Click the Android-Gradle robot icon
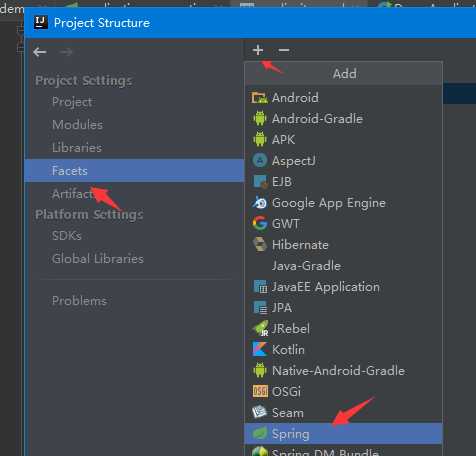This screenshot has width=476, height=456. pyautogui.click(x=260, y=118)
